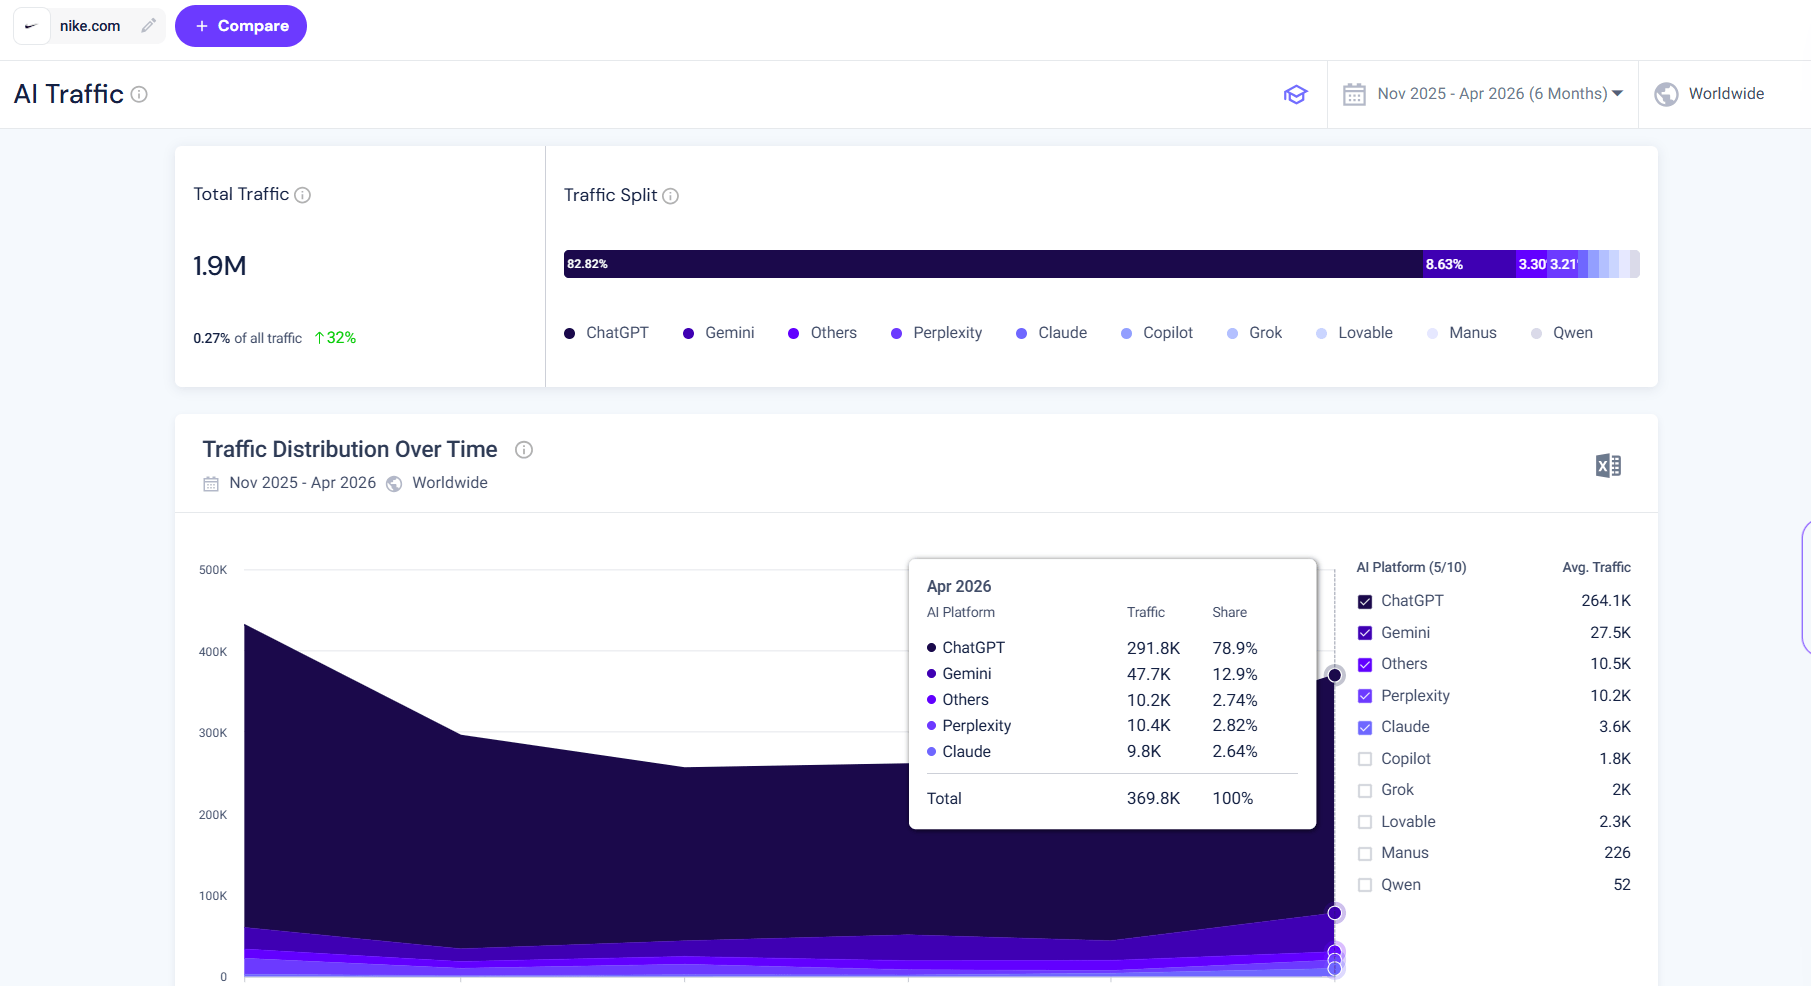Click the green 32% increase indicator
The height and width of the screenshot is (986, 1811).
(335, 338)
